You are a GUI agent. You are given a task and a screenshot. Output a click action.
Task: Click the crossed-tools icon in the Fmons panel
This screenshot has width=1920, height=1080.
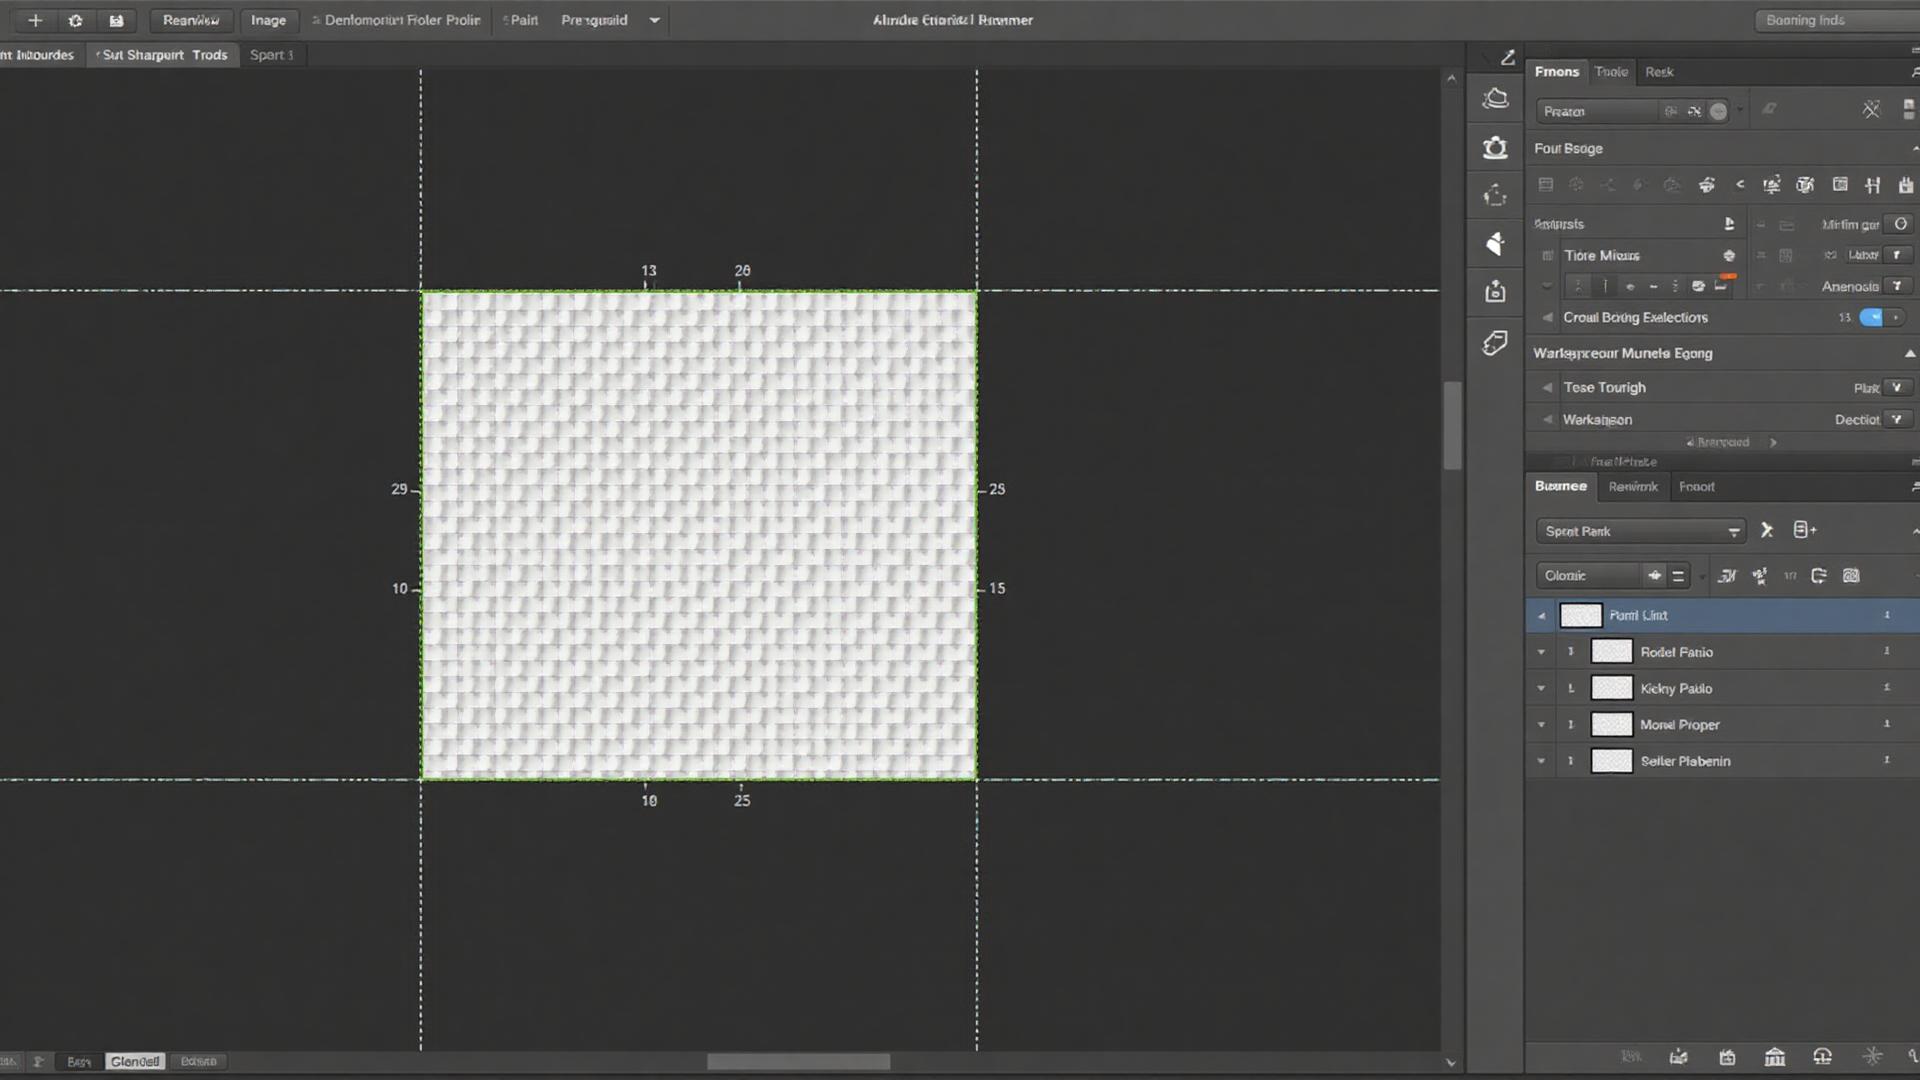1871,110
